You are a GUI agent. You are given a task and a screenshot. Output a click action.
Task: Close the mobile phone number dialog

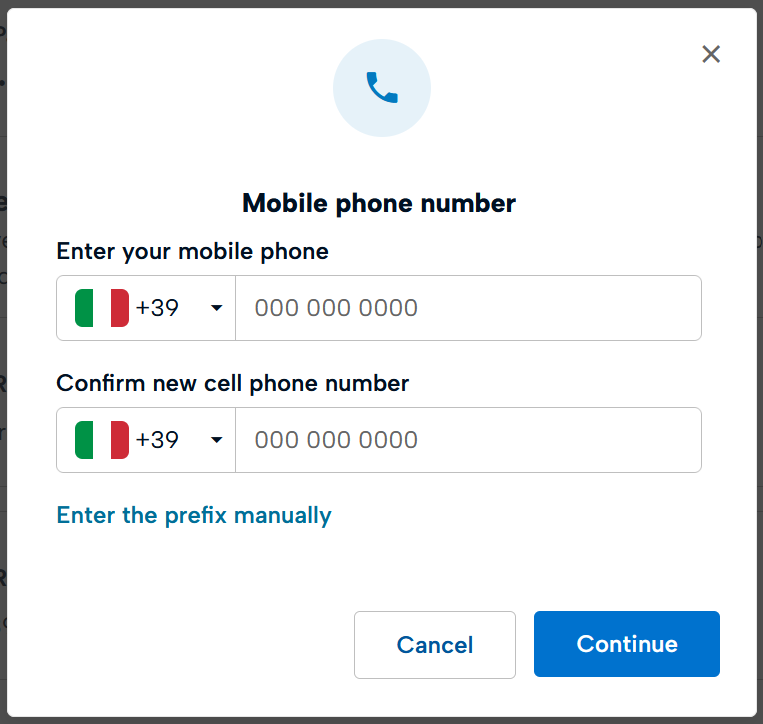(x=711, y=54)
